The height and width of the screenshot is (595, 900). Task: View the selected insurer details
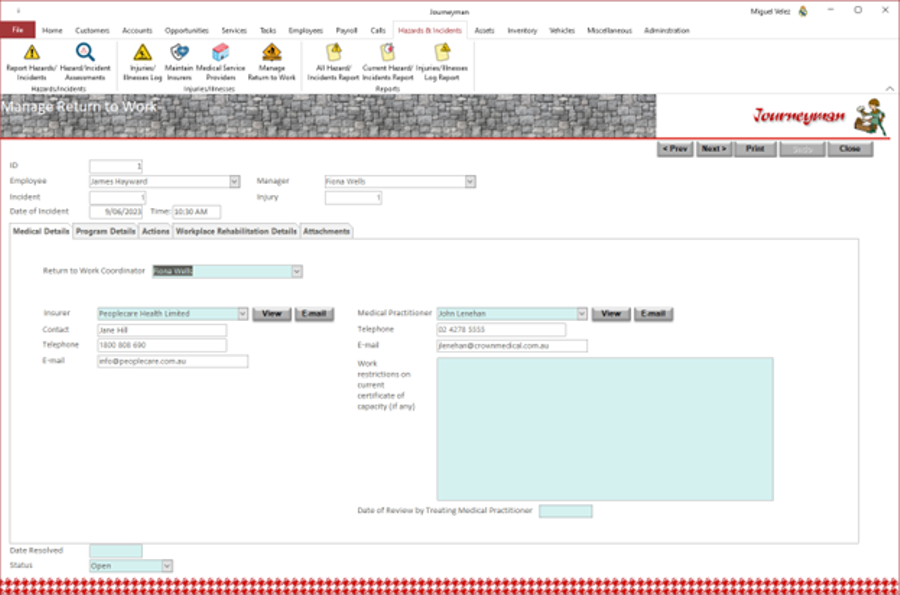coord(271,314)
